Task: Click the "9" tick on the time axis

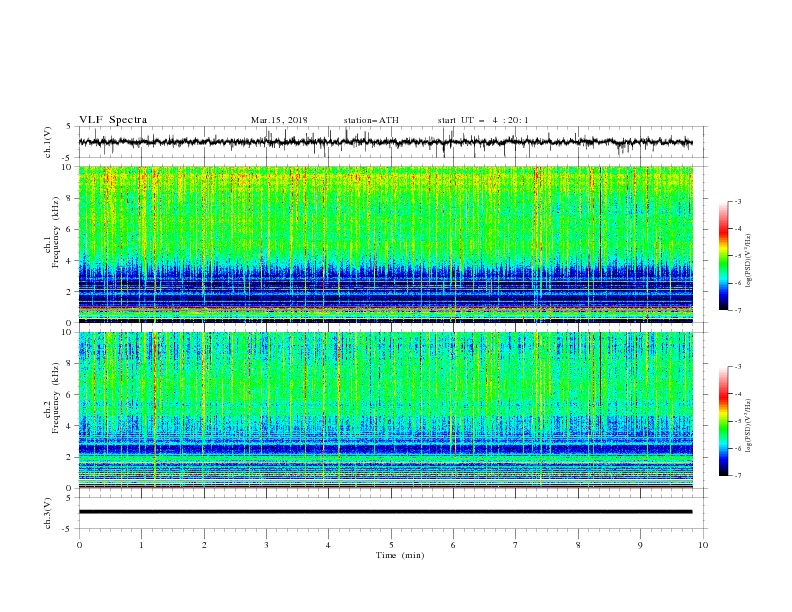Action: point(640,545)
